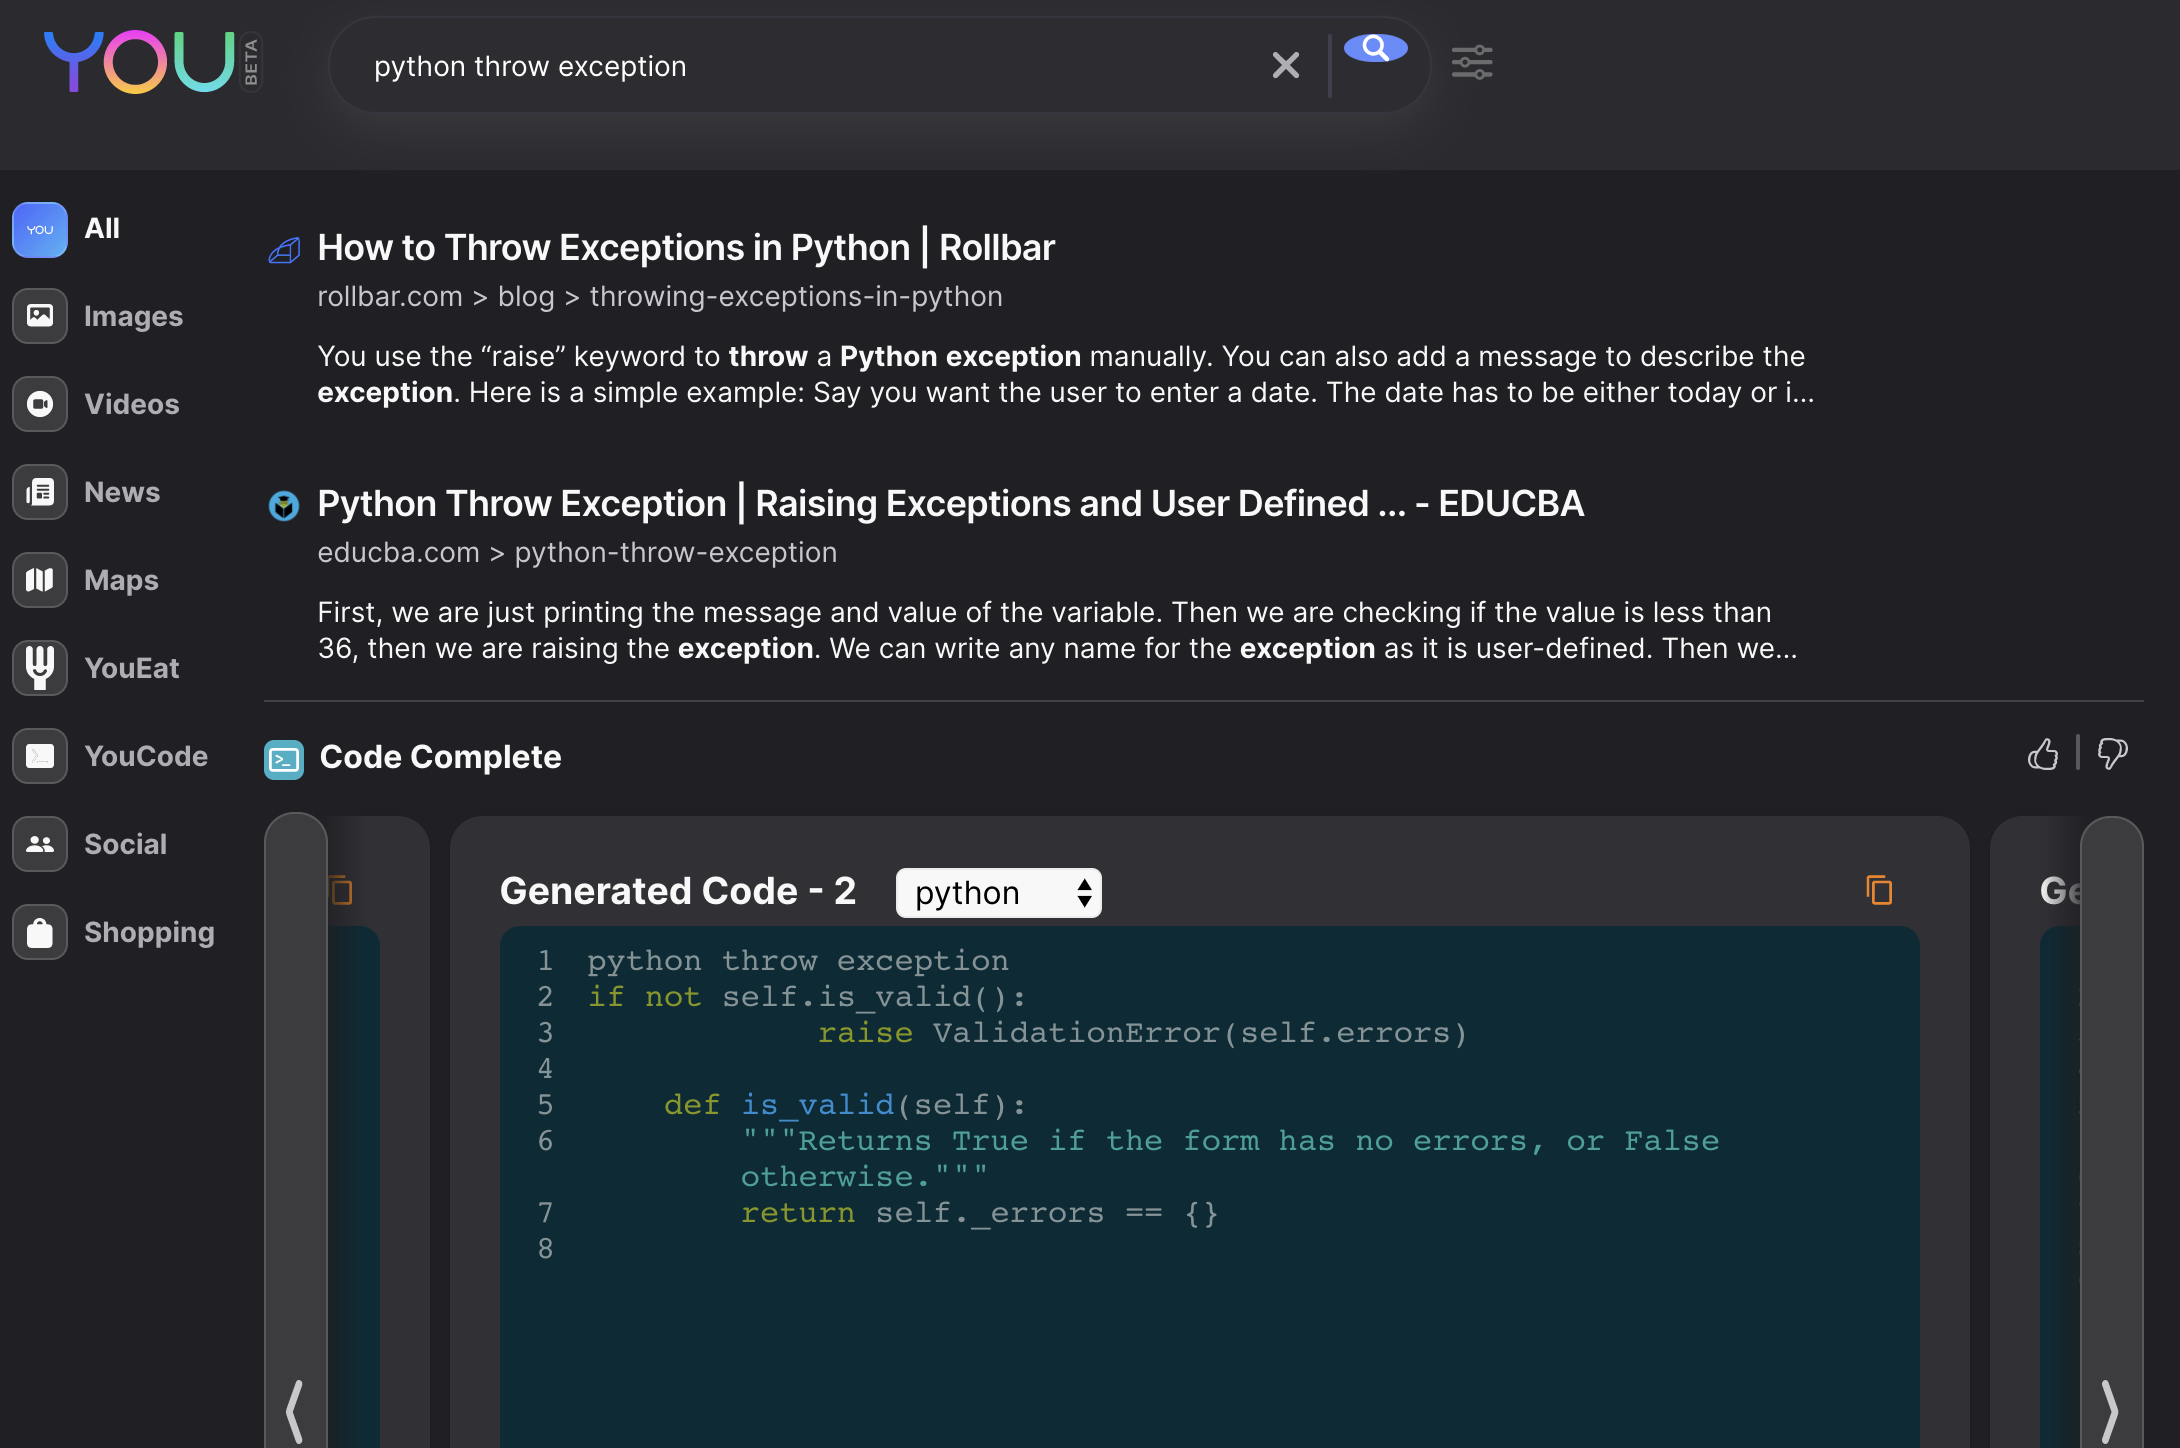
Task: Click the blue search magnifier button
Action: (1376, 48)
